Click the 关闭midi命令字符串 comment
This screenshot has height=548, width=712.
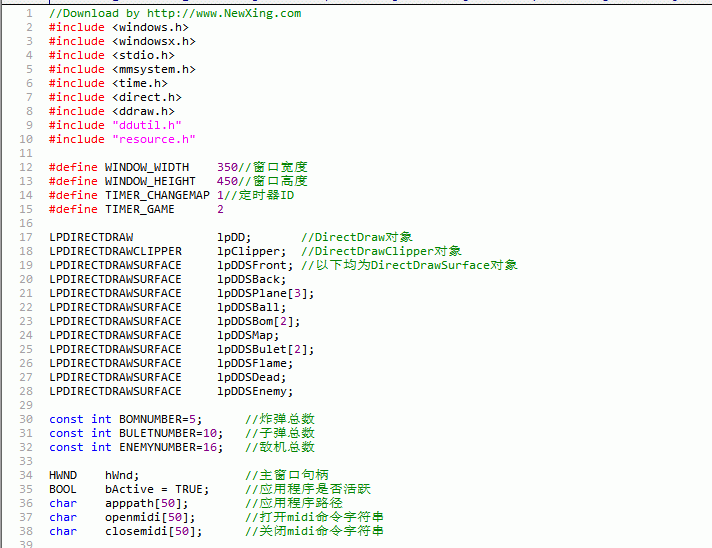(x=314, y=532)
